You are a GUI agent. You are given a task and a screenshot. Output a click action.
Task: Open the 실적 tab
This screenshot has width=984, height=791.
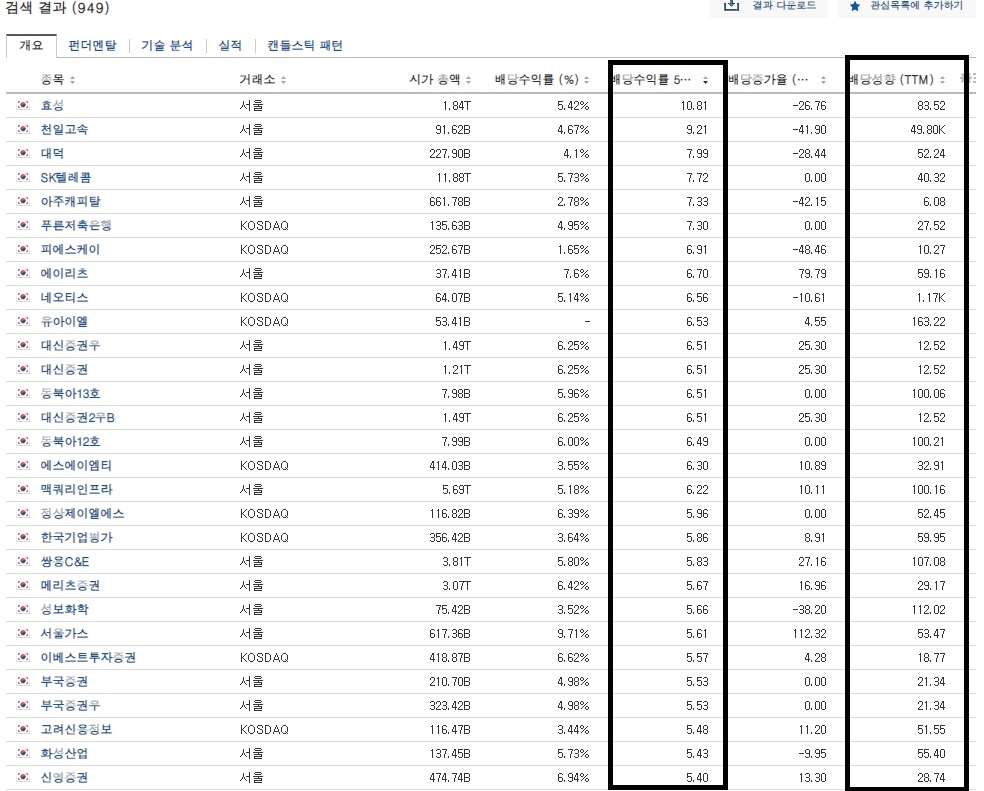(230, 45)
